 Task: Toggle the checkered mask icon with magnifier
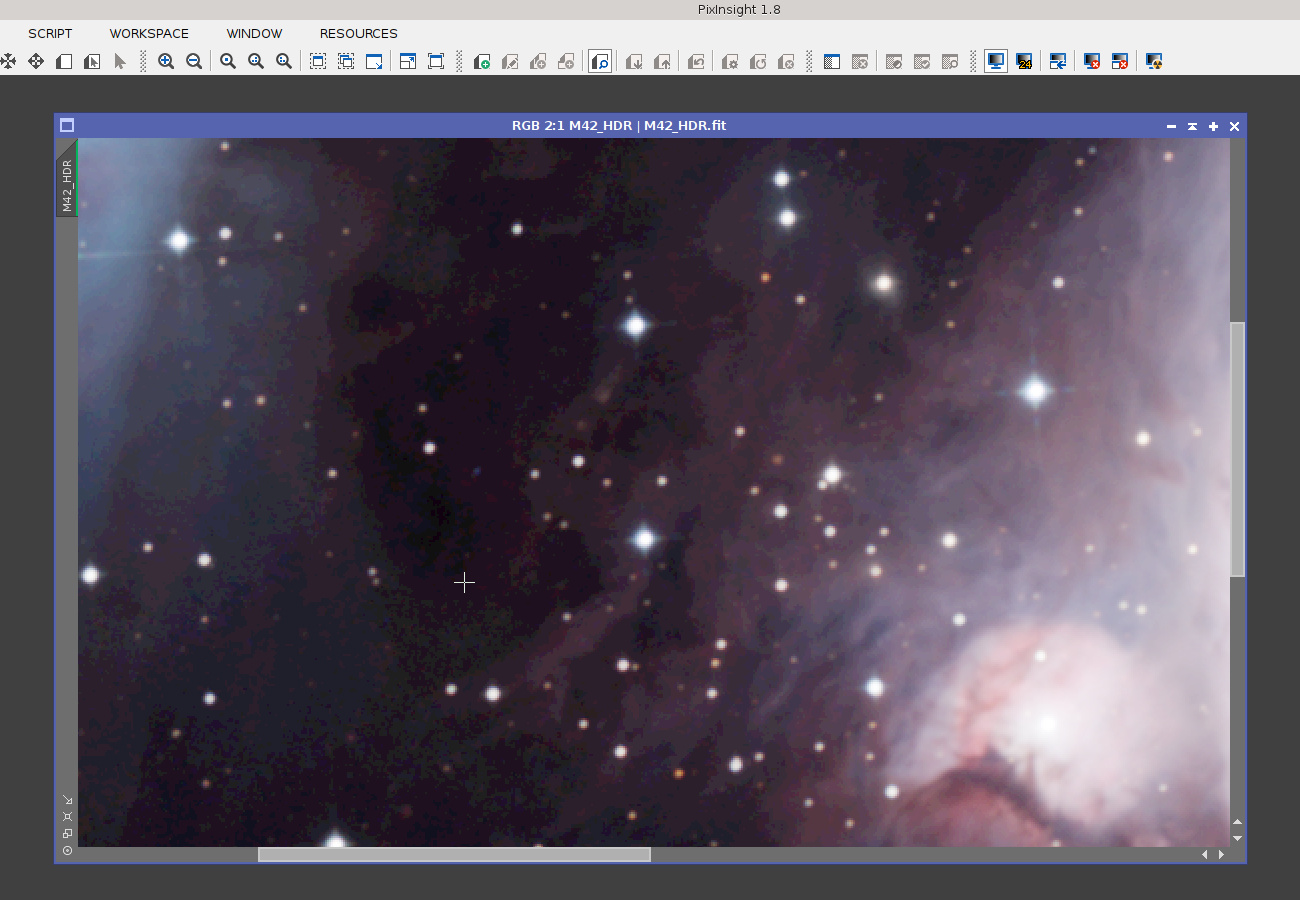coord(950,61)
